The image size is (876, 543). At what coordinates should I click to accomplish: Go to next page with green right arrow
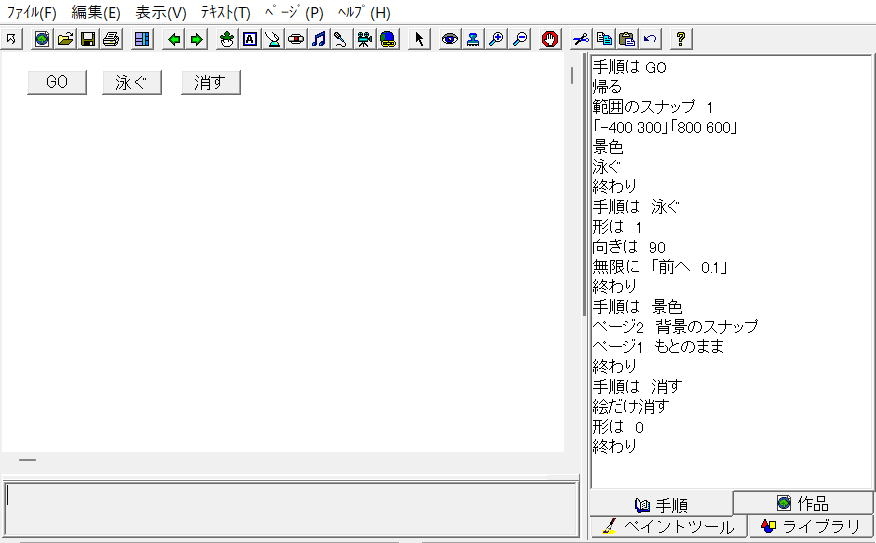click(x=197, y=39)
